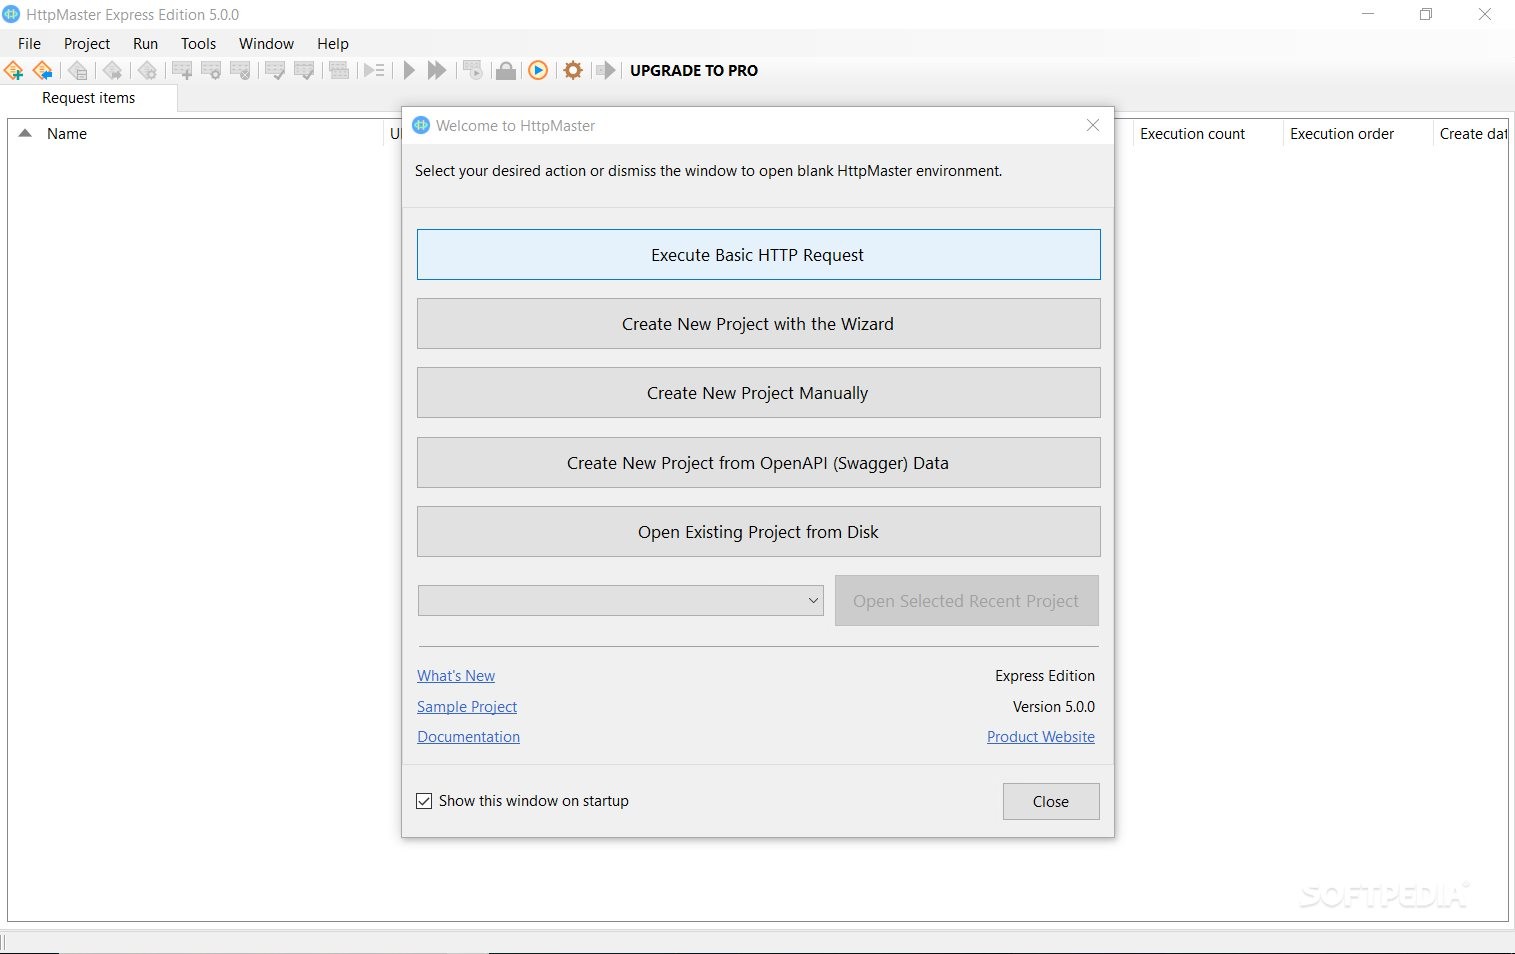
Task: Click Execute Basic HTTP Request button
Action: click(x=758, y=255)
